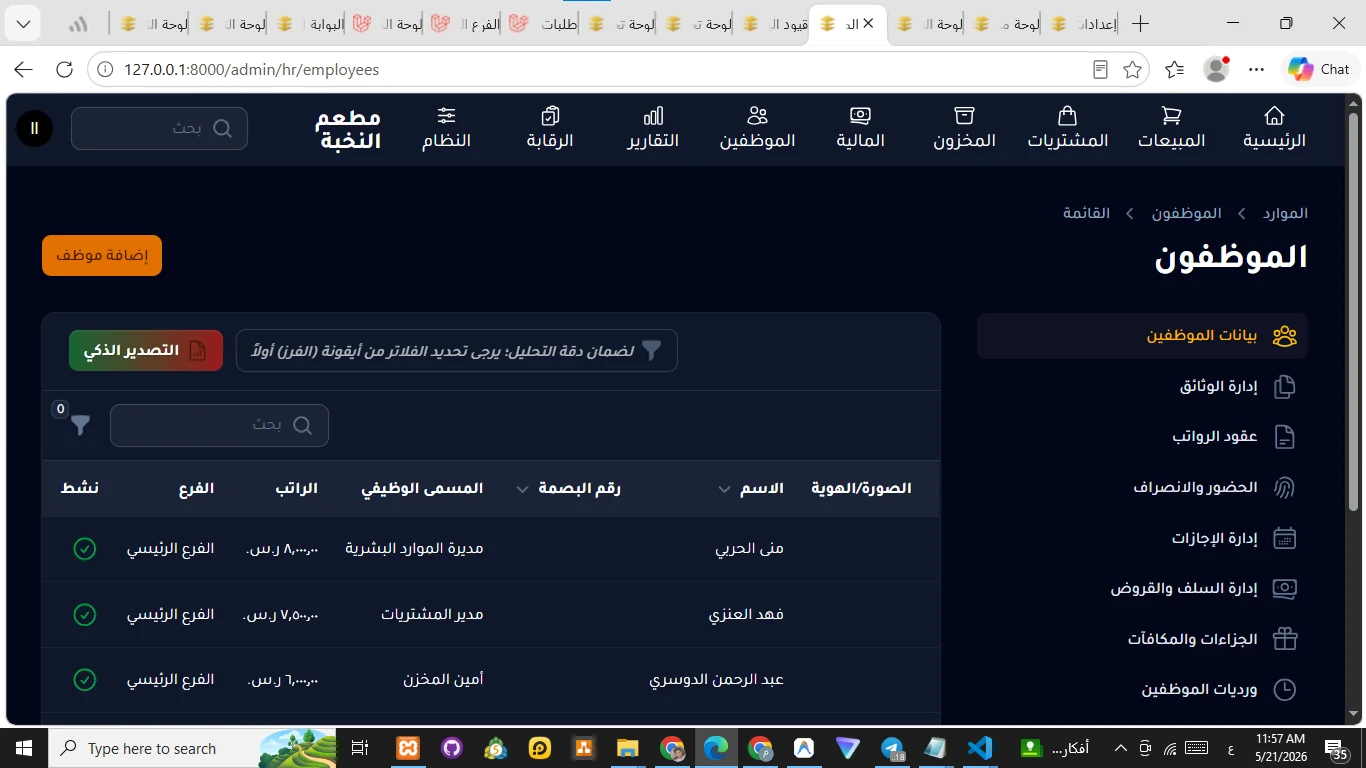Add this page to favorites star

1132,70
